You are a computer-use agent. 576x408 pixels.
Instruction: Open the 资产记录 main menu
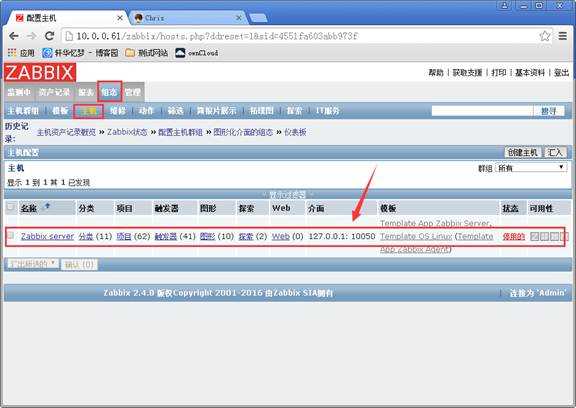54,92
